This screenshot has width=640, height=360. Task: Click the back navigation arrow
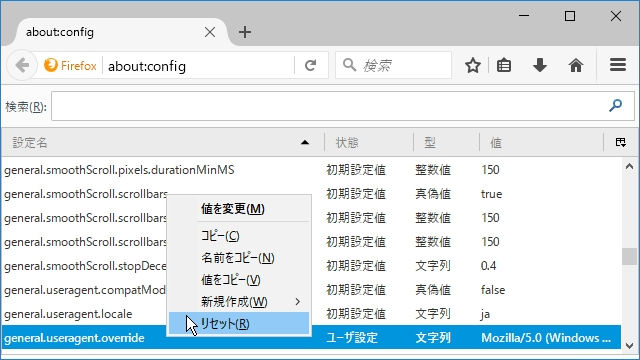22,65
